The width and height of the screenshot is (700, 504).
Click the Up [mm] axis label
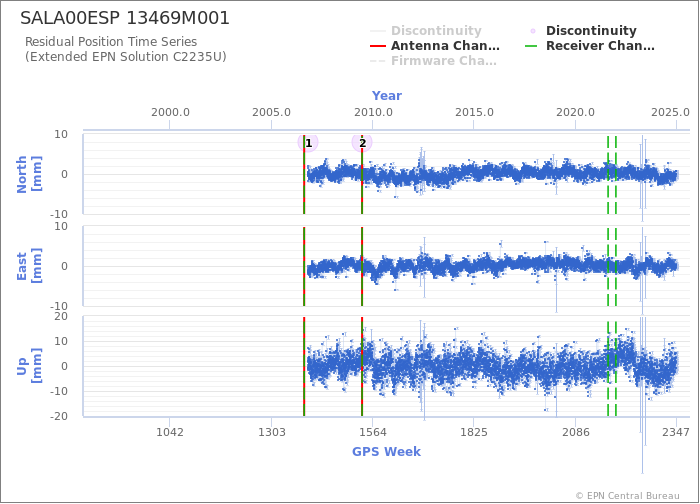(x=29, y=366)
